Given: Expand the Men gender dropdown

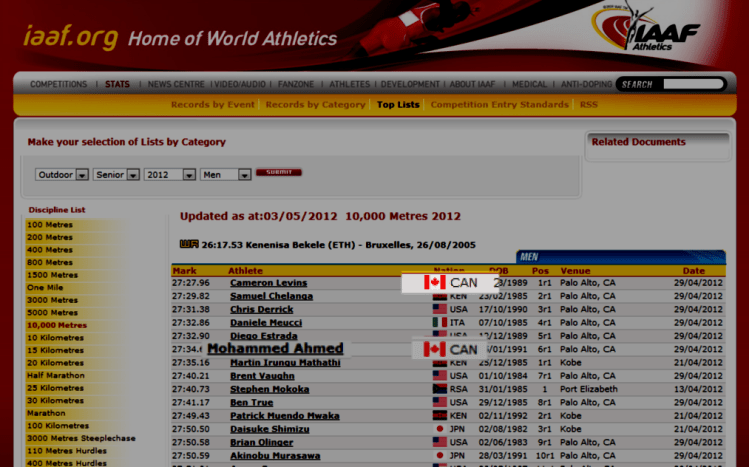Looking at the screenshot, I should pos(225,174).
